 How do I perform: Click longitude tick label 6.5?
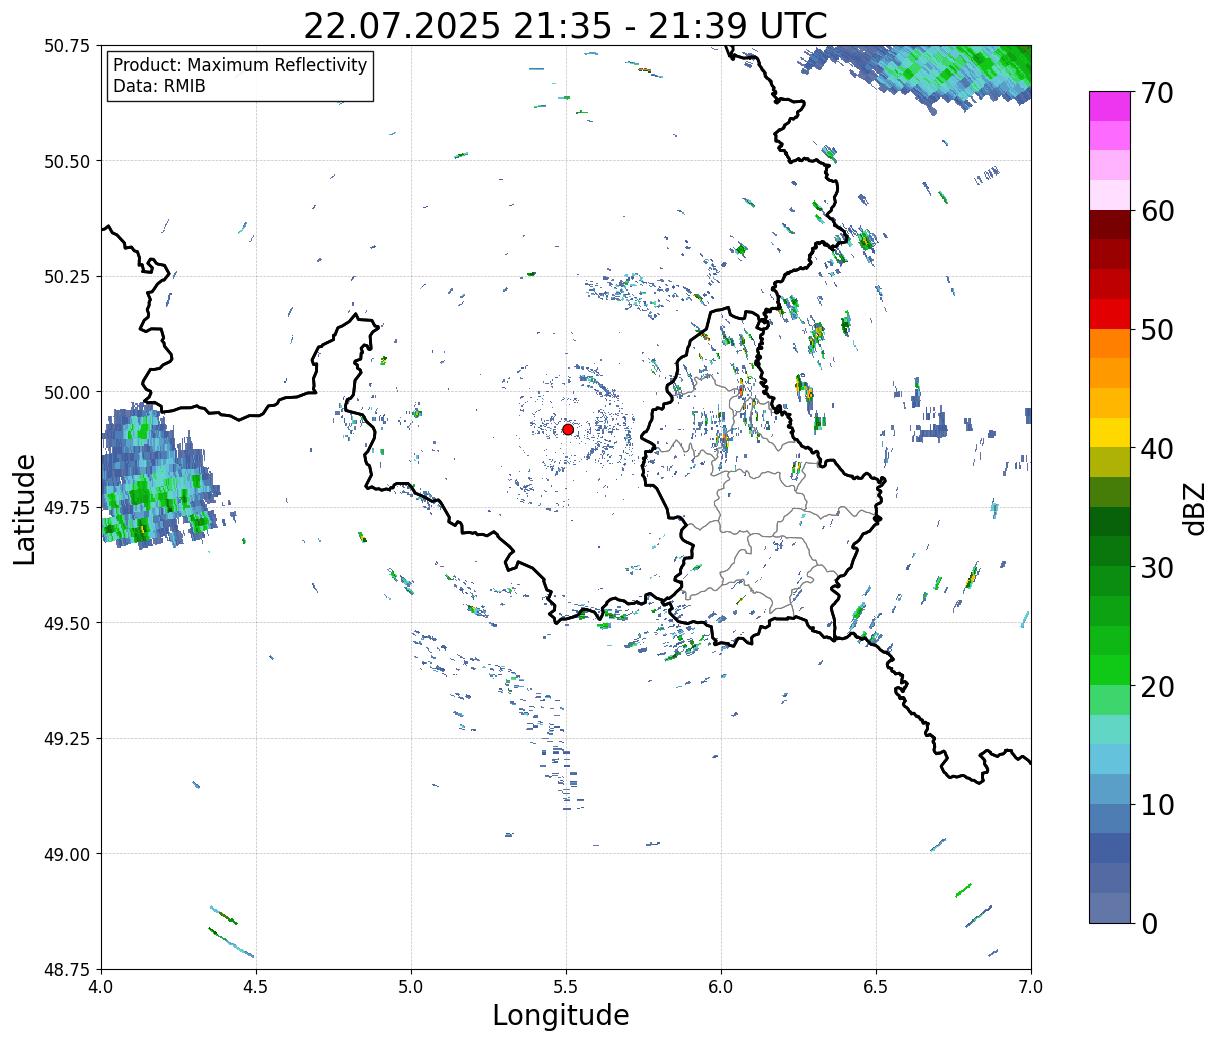(876, 986)
